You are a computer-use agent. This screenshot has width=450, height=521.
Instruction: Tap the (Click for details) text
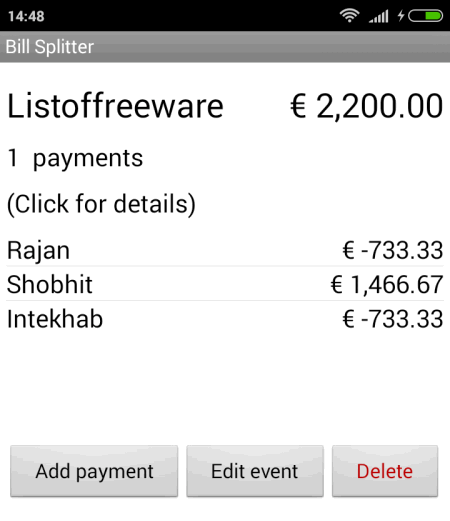coord(101,204)
